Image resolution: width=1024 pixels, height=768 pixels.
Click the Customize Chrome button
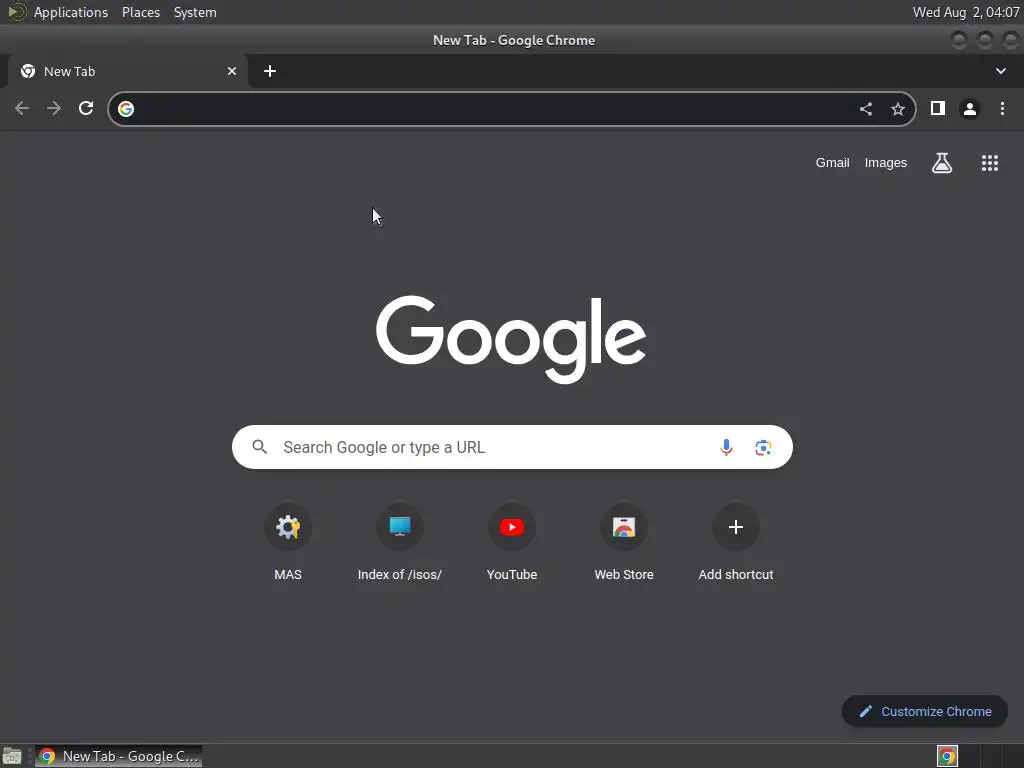(925, 711)
